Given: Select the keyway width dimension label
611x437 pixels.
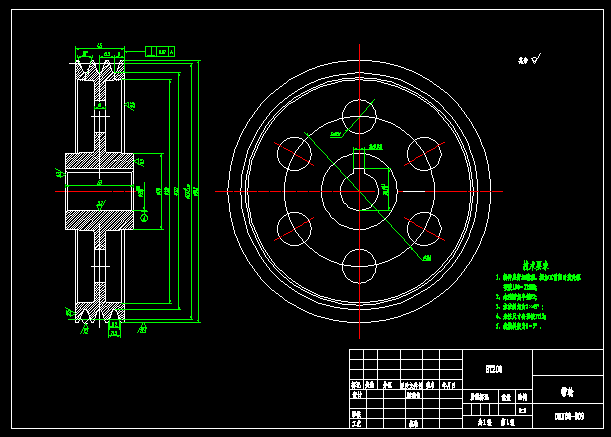Looking at the screenshot, I should click(376, 147).
